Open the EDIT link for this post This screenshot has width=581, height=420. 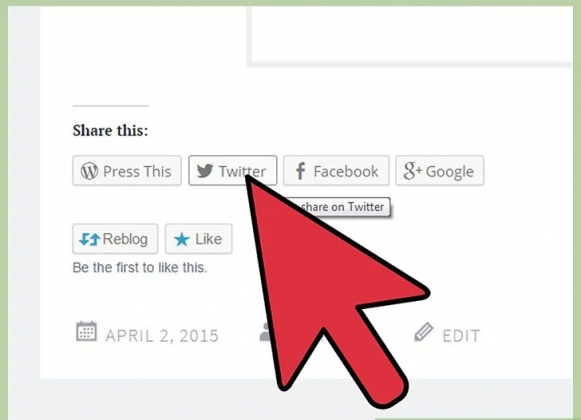[461, 336]
